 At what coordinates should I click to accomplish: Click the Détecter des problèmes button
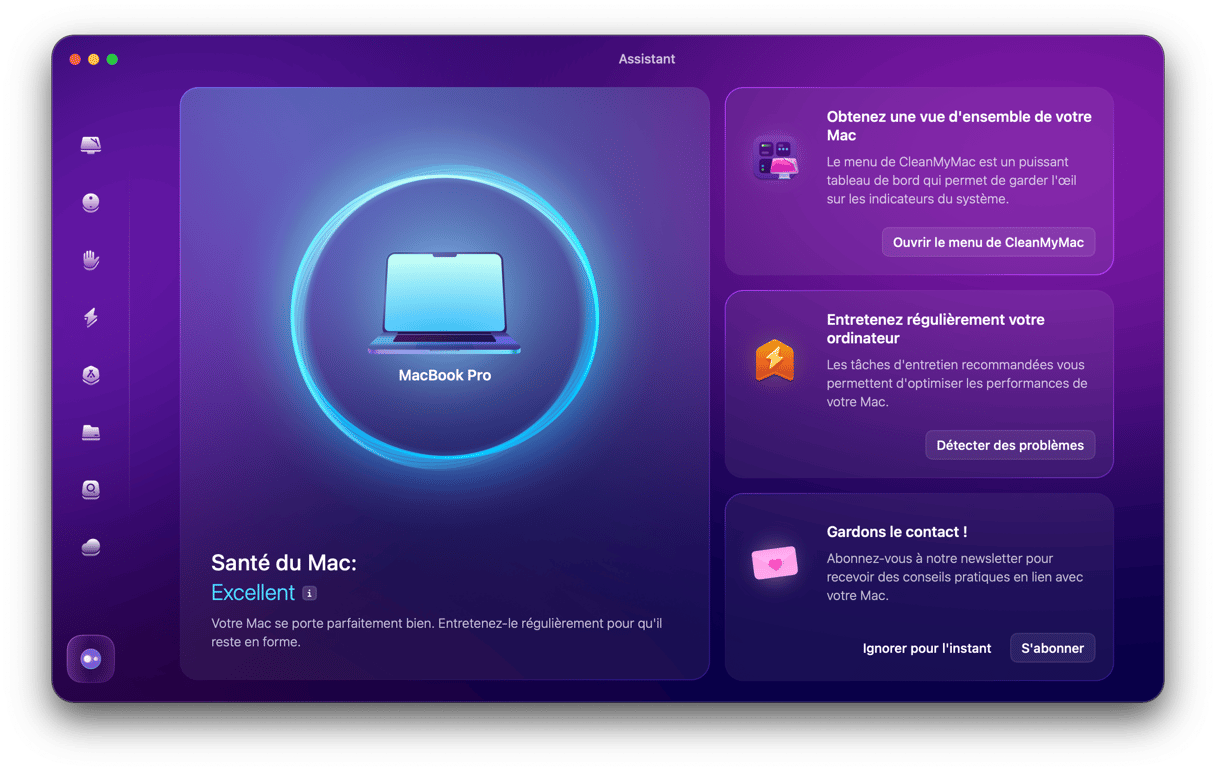pyautogui.click(x=1010, y=445)
